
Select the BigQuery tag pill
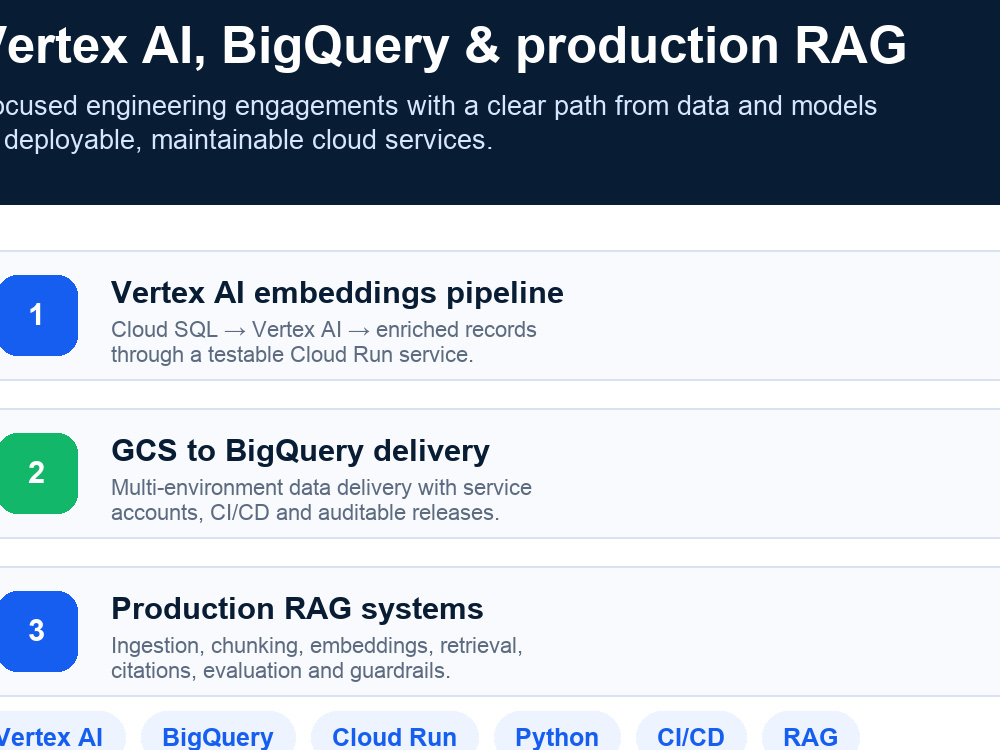pos(218,733)
